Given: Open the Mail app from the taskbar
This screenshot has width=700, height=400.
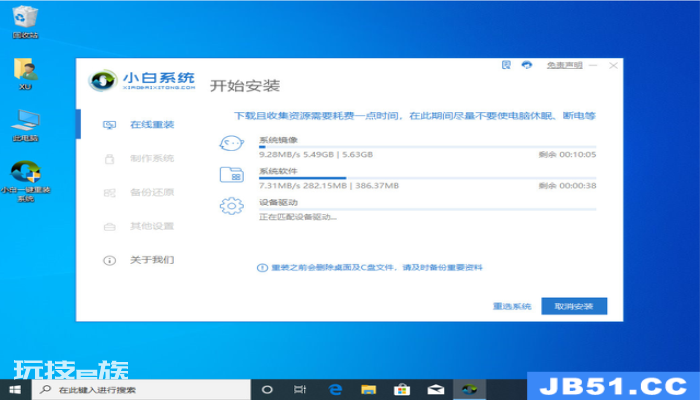Looking at the screenshot, I should point(436,390).
